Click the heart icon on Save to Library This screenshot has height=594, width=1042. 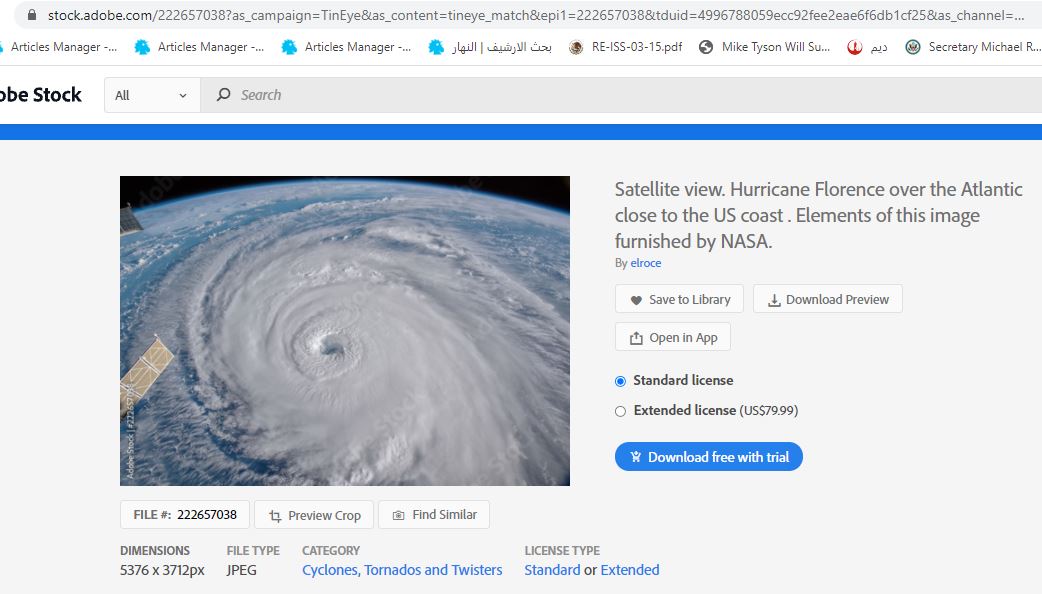[x=636, y=300]
